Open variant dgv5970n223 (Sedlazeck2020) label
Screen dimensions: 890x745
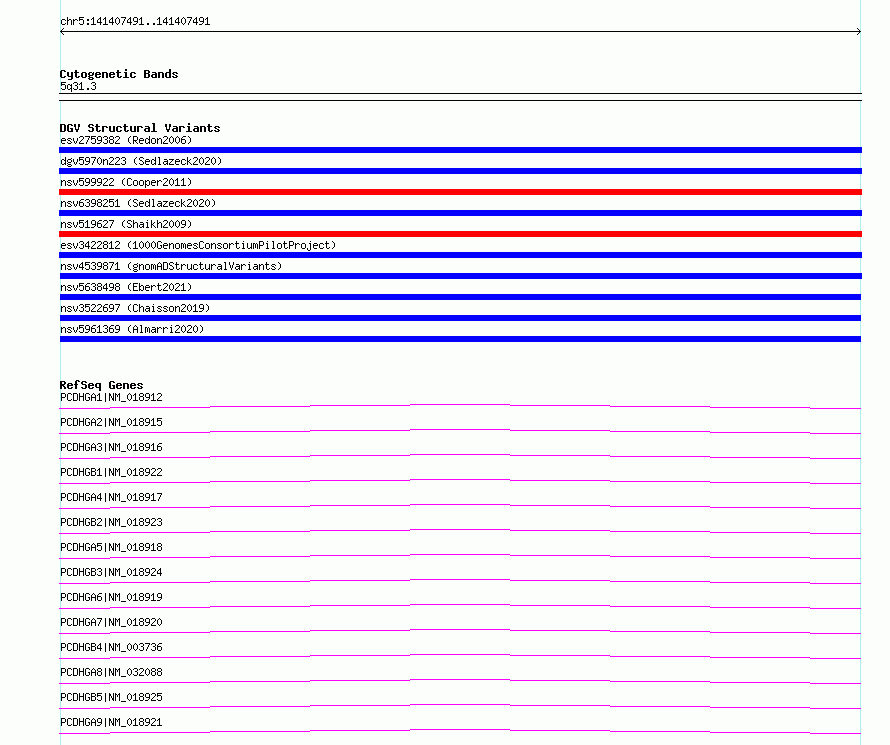point(141,161)
